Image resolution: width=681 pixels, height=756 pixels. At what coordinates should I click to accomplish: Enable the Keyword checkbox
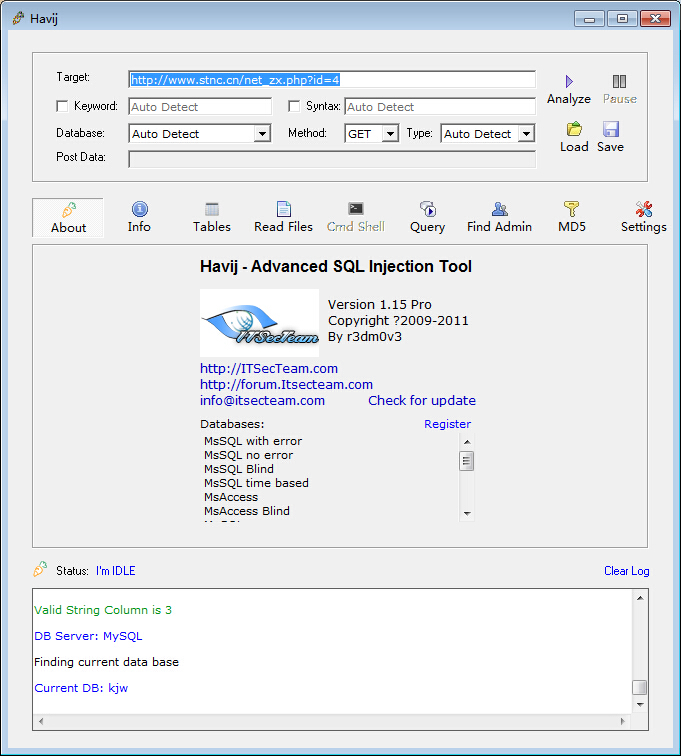pyautogui.click(x=62, y=106)
